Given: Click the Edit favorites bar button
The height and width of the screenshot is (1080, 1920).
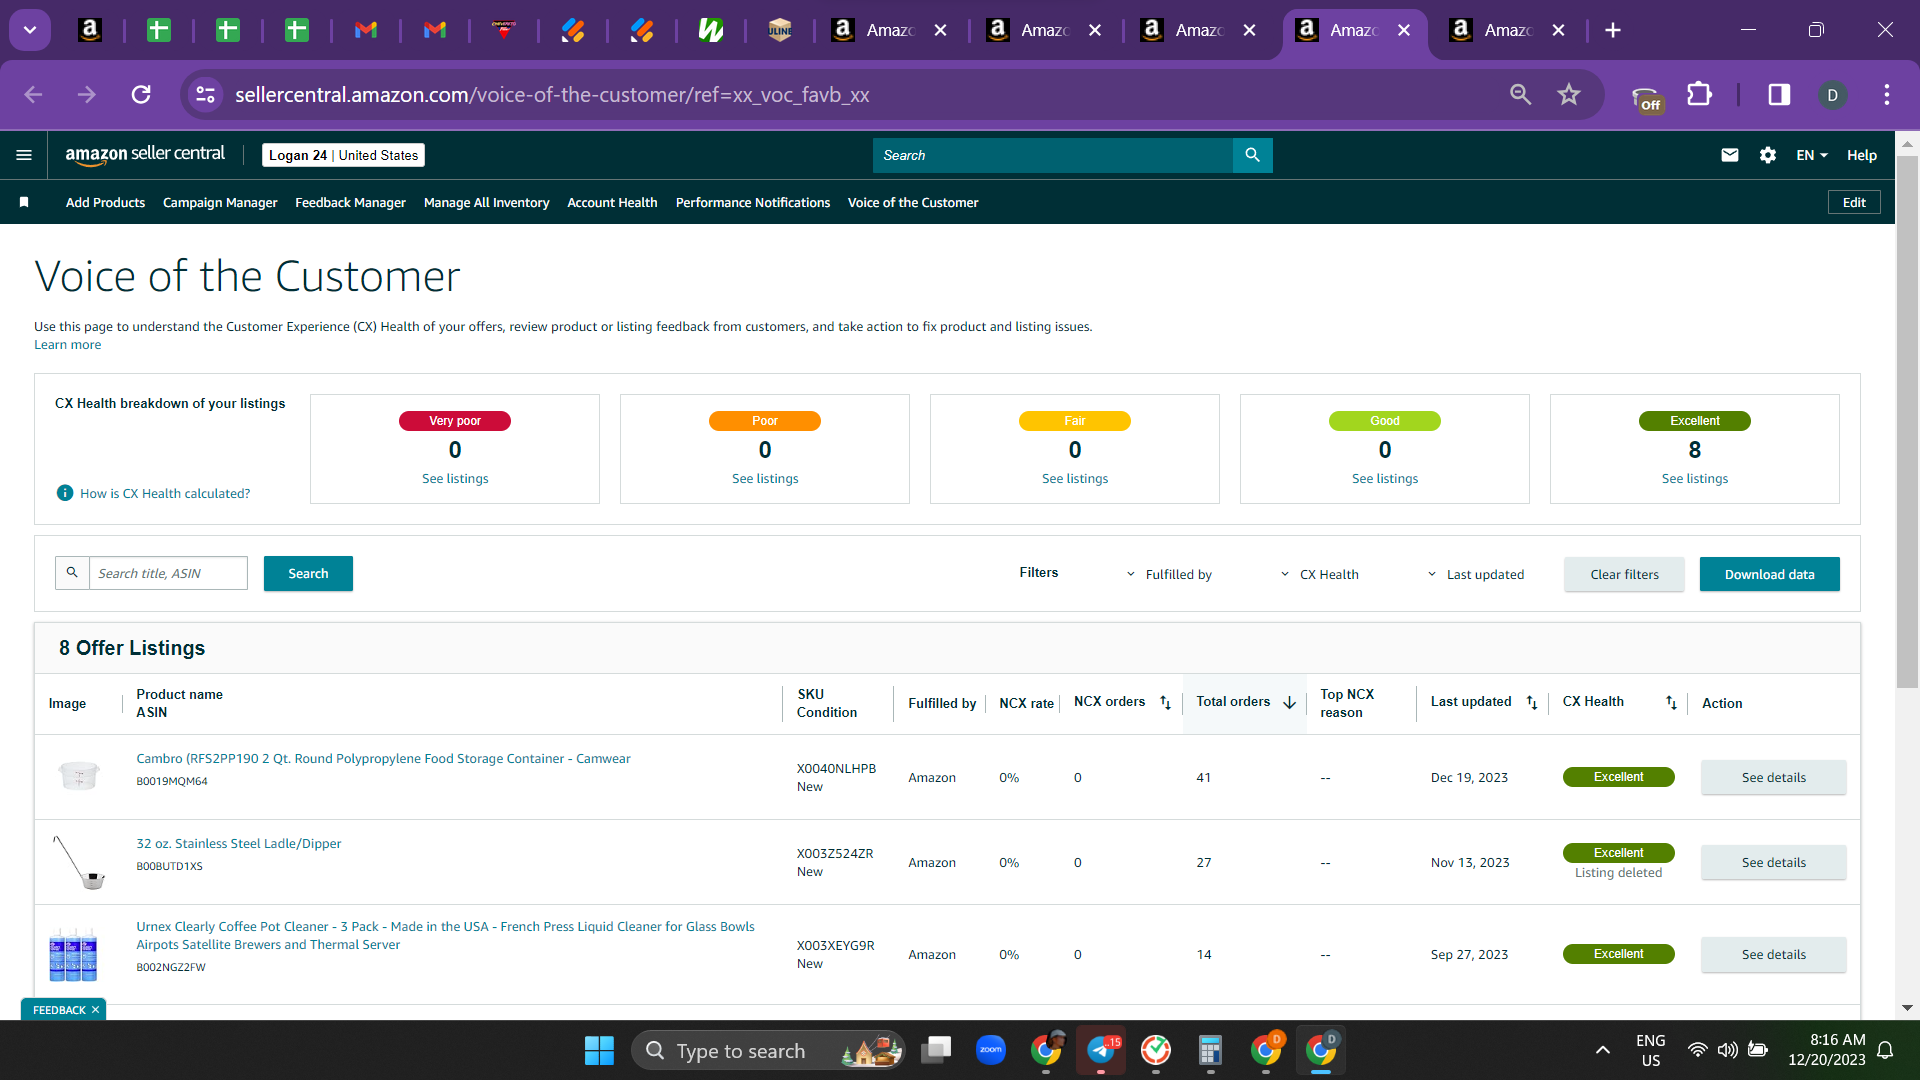Looking at the screenshot, I should tap(1854, 202).
